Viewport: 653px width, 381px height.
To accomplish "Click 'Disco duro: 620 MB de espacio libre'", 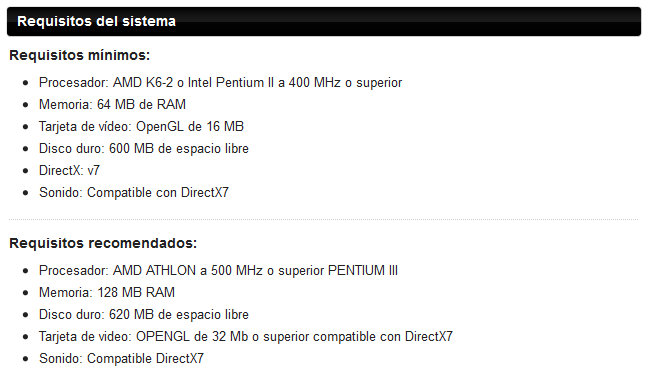I will [x=144, y=314].
